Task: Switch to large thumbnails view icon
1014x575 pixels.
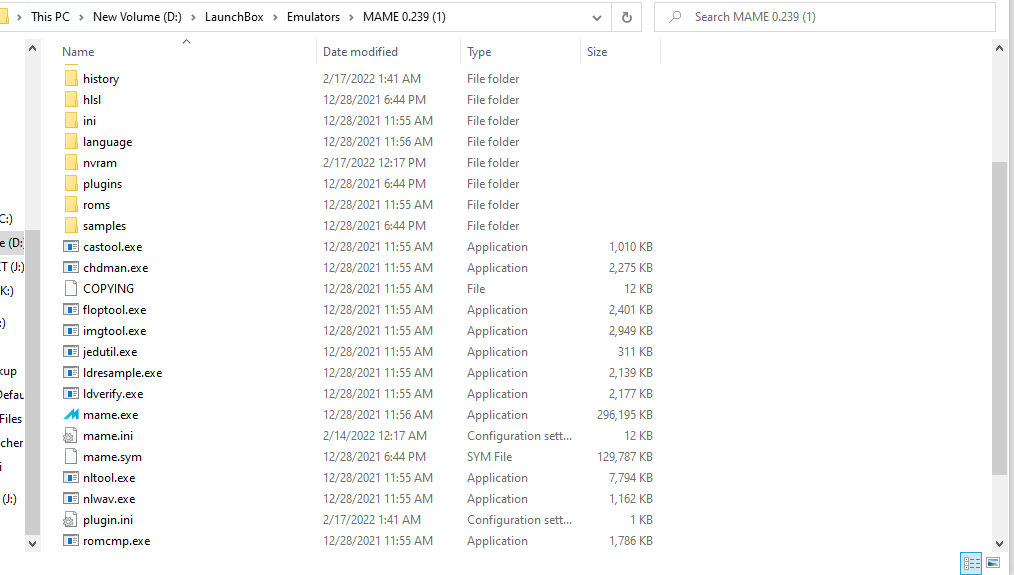Action: point(993,563)
